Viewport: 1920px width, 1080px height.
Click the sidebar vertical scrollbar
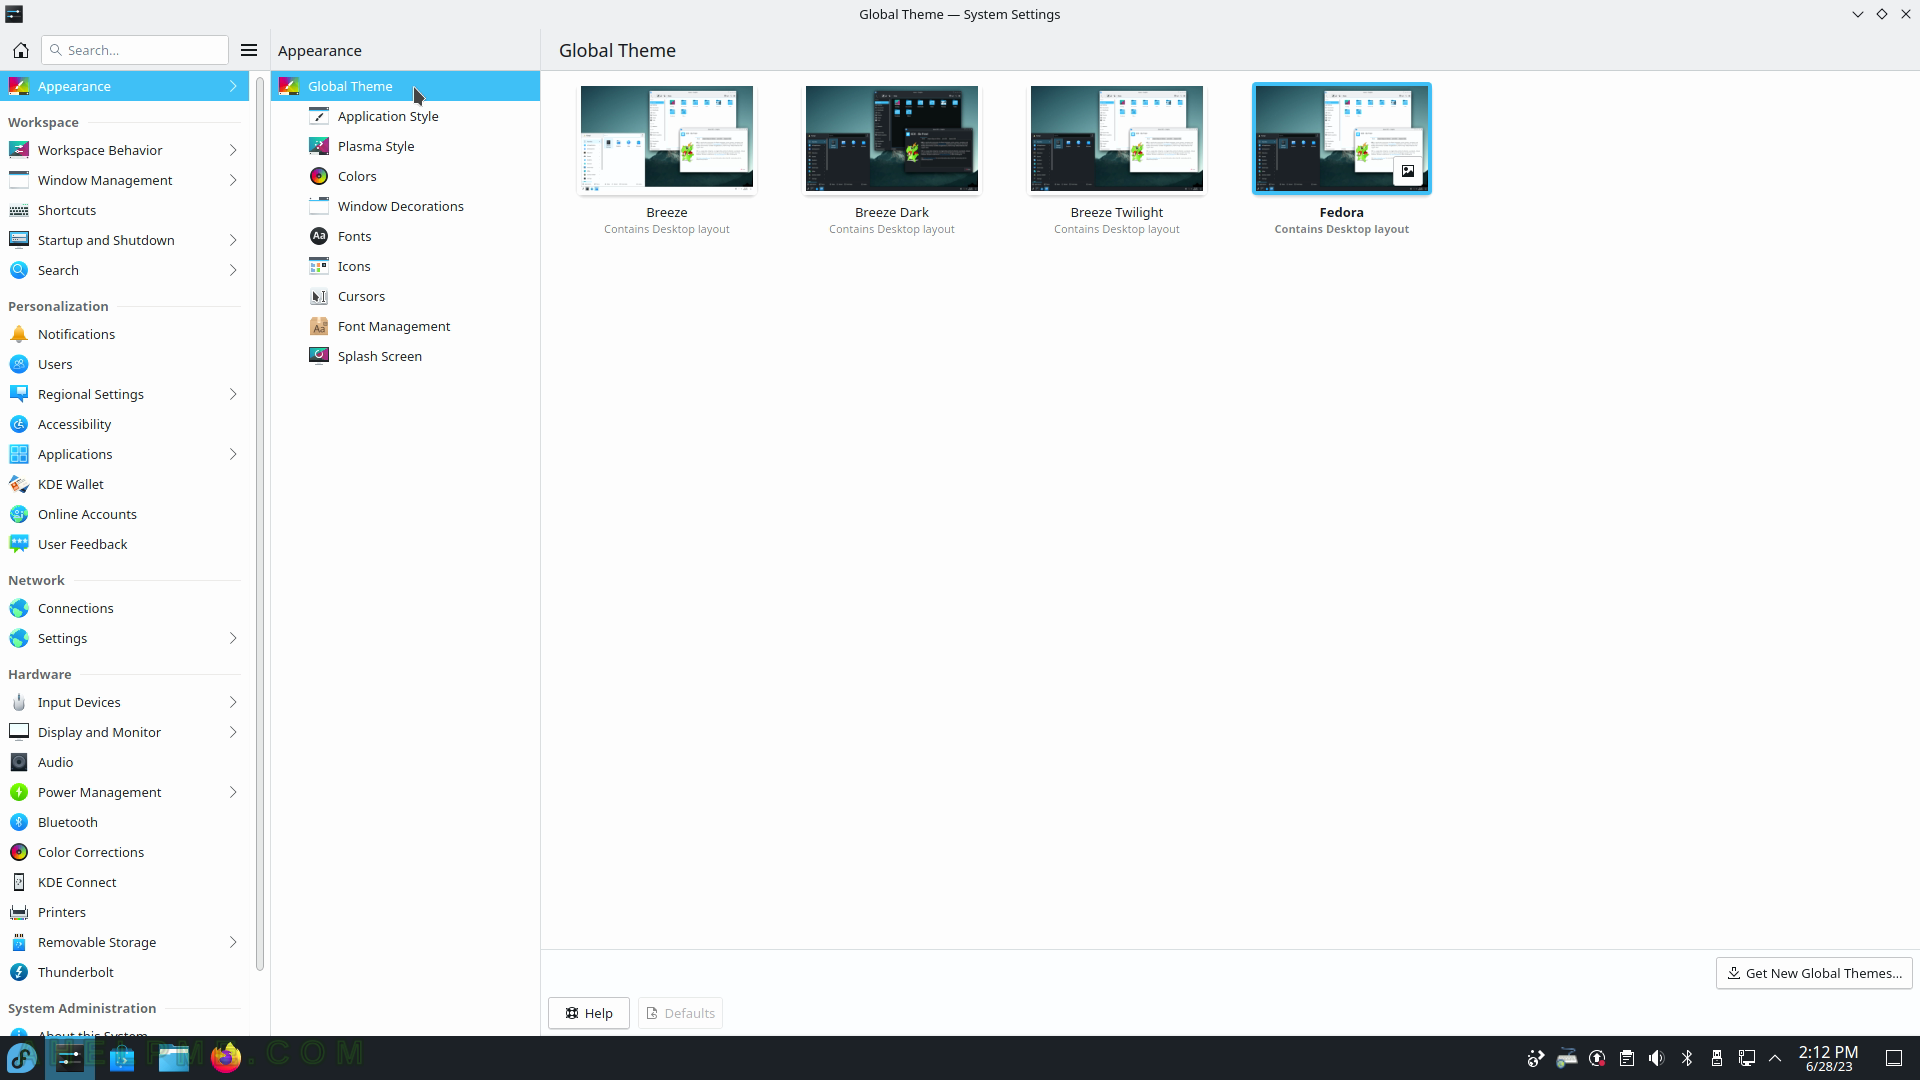260,525
